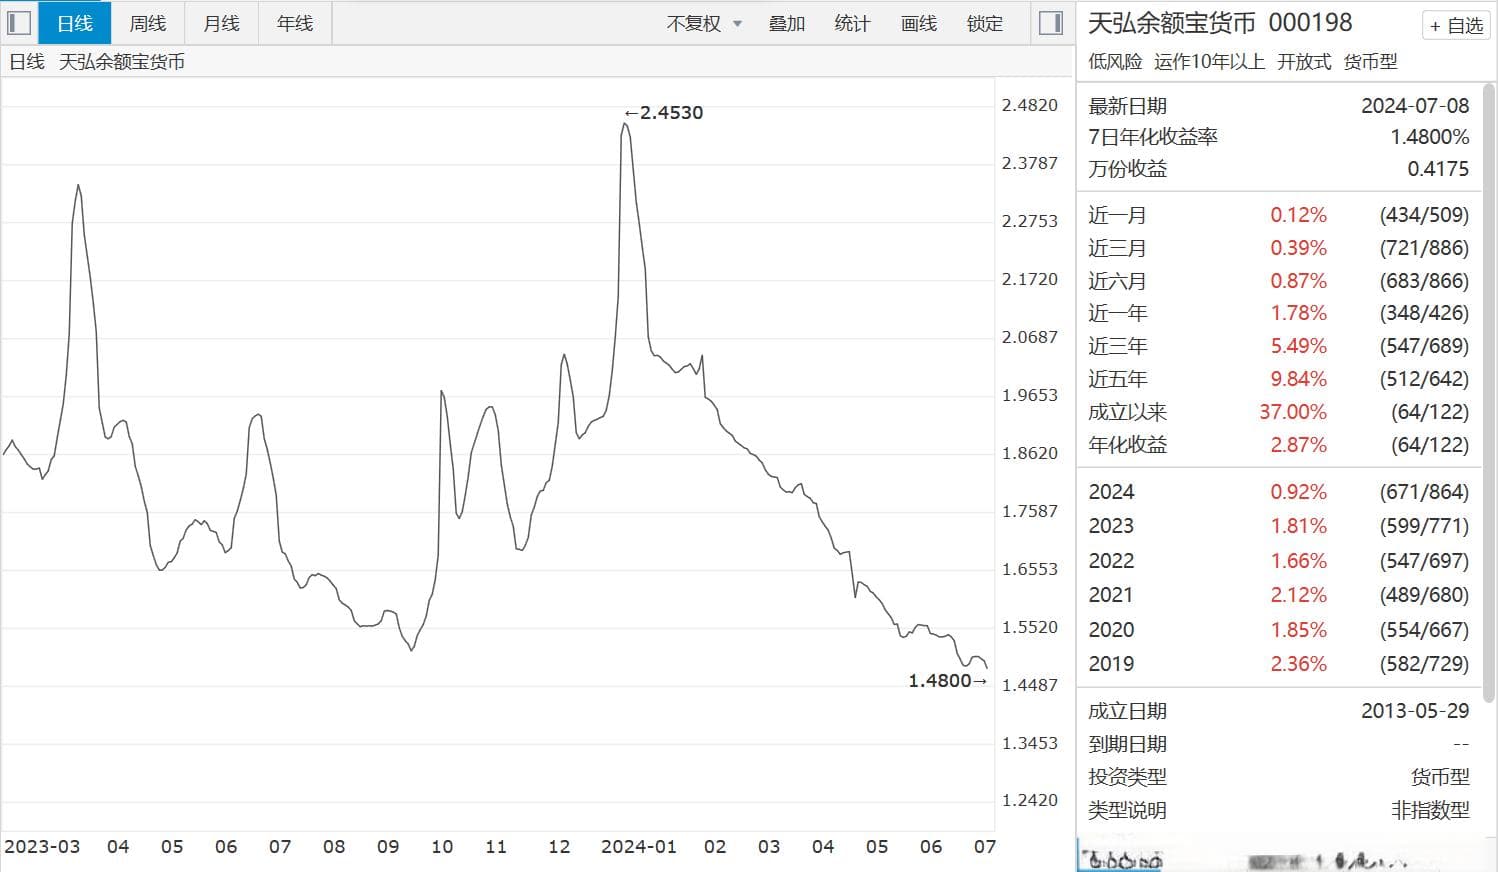Screen dimensions: 1498x872
Task: Click the 近三年 return 5.49%
Action: pyautogui.click(x=1298, y=346)
